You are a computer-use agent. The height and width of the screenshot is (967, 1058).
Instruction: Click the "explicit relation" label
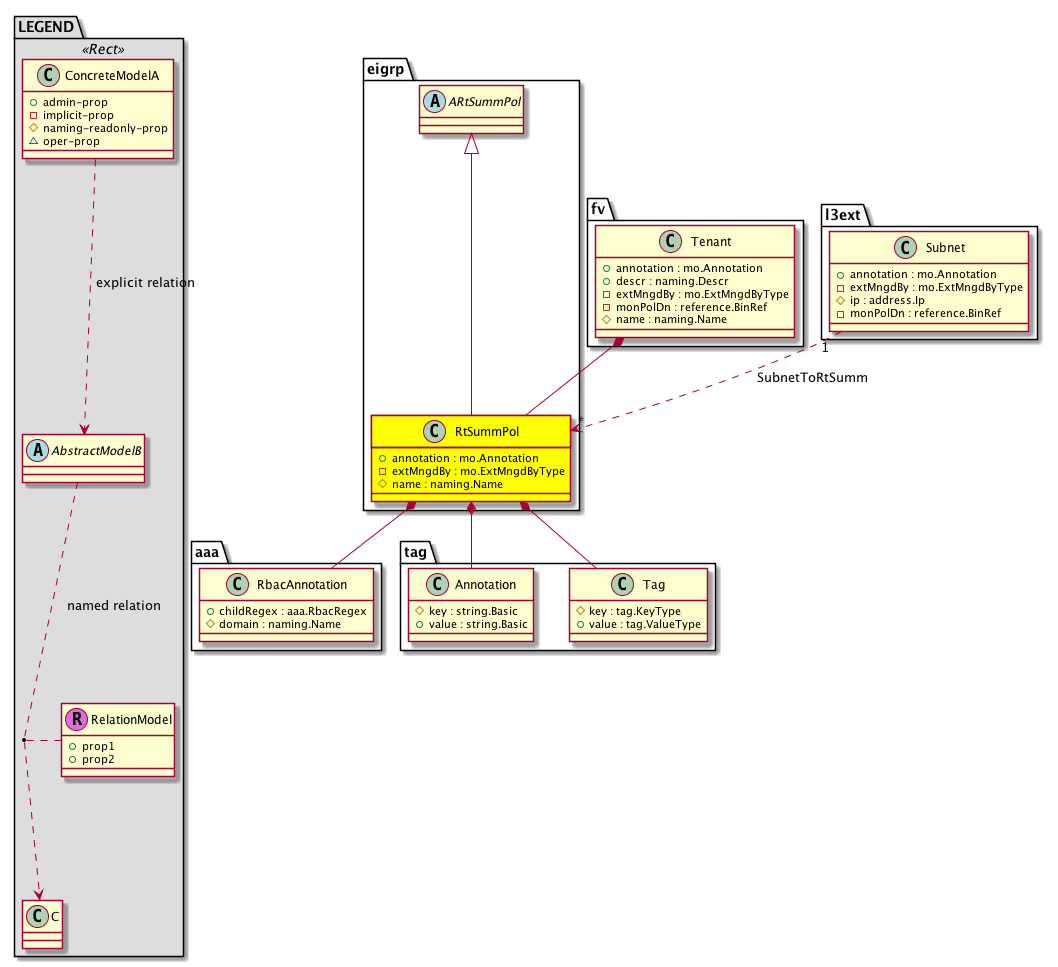[145, 283]
